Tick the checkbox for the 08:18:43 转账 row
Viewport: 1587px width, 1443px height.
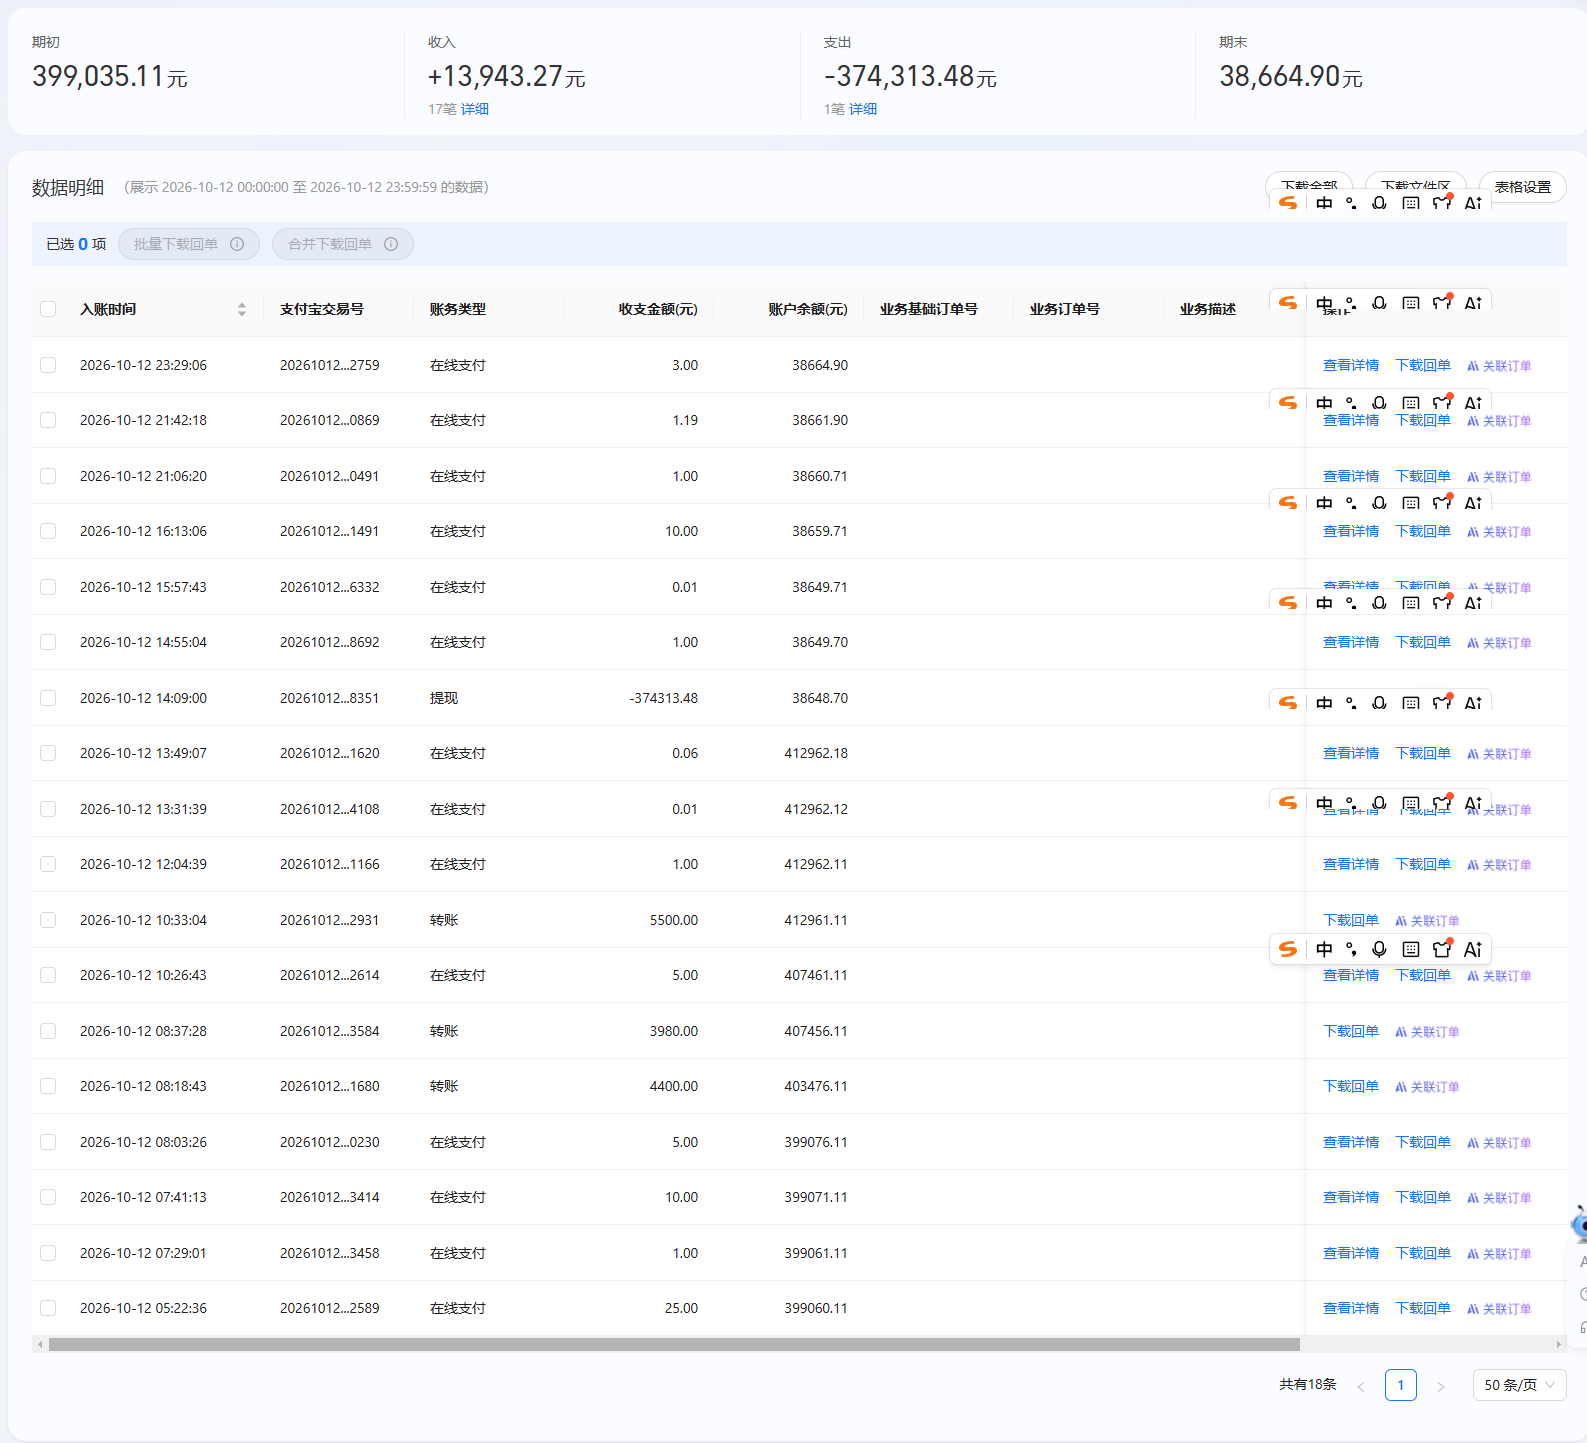[x=48, y=1086]
